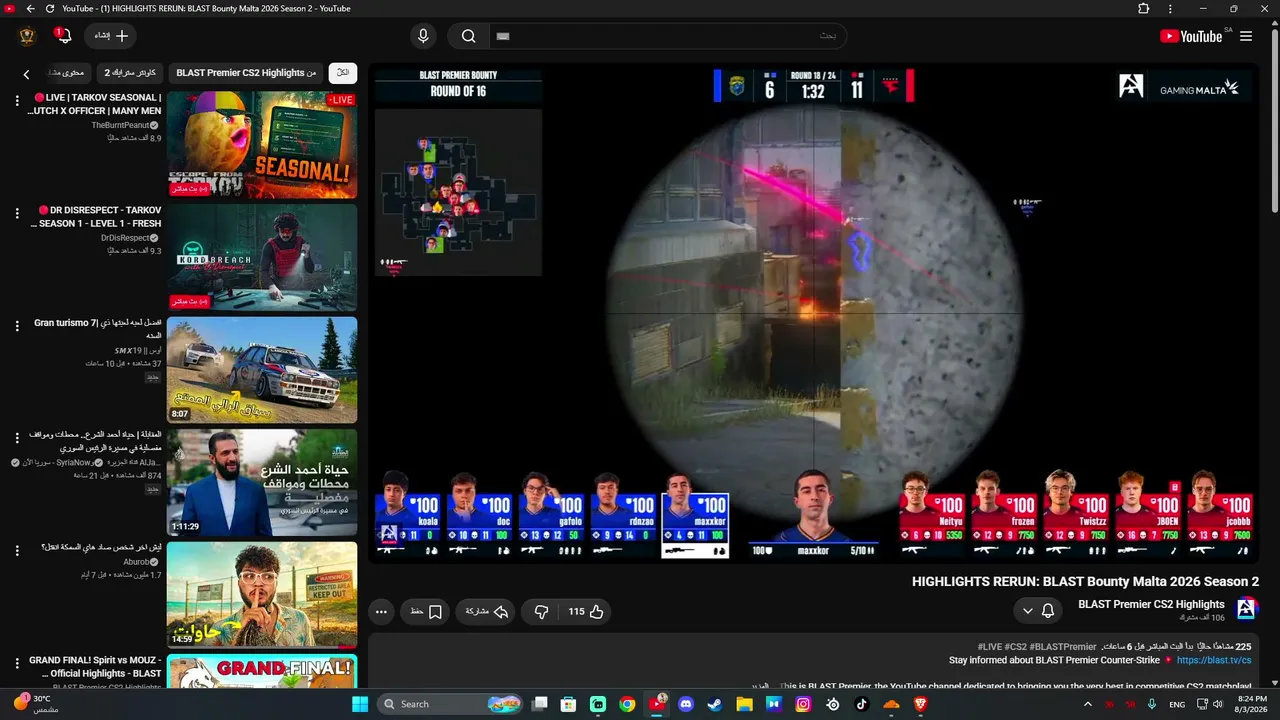The image size is (1280, 720).
Task: Open Dr Disrespect Tarkov stream thumbnail
Action: [262, 258]
